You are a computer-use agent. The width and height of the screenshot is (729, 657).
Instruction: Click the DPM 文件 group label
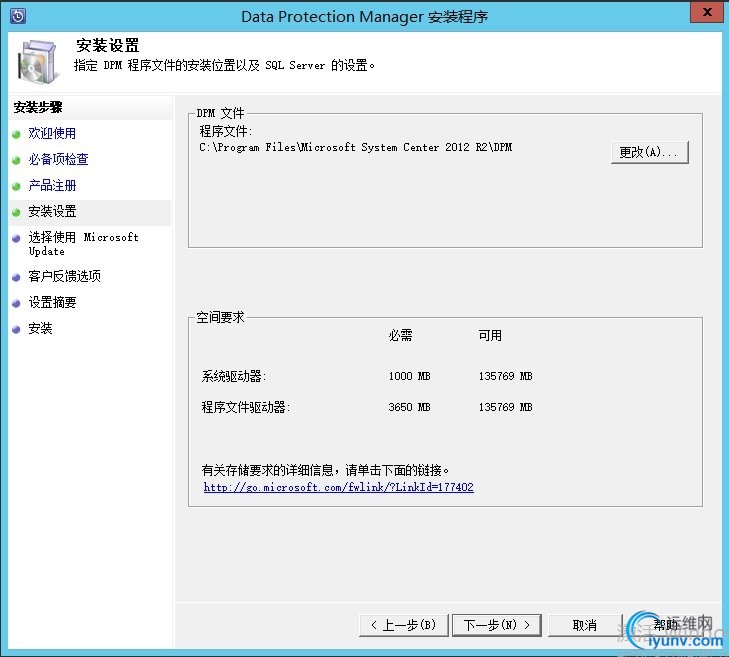tap(220, 113)
